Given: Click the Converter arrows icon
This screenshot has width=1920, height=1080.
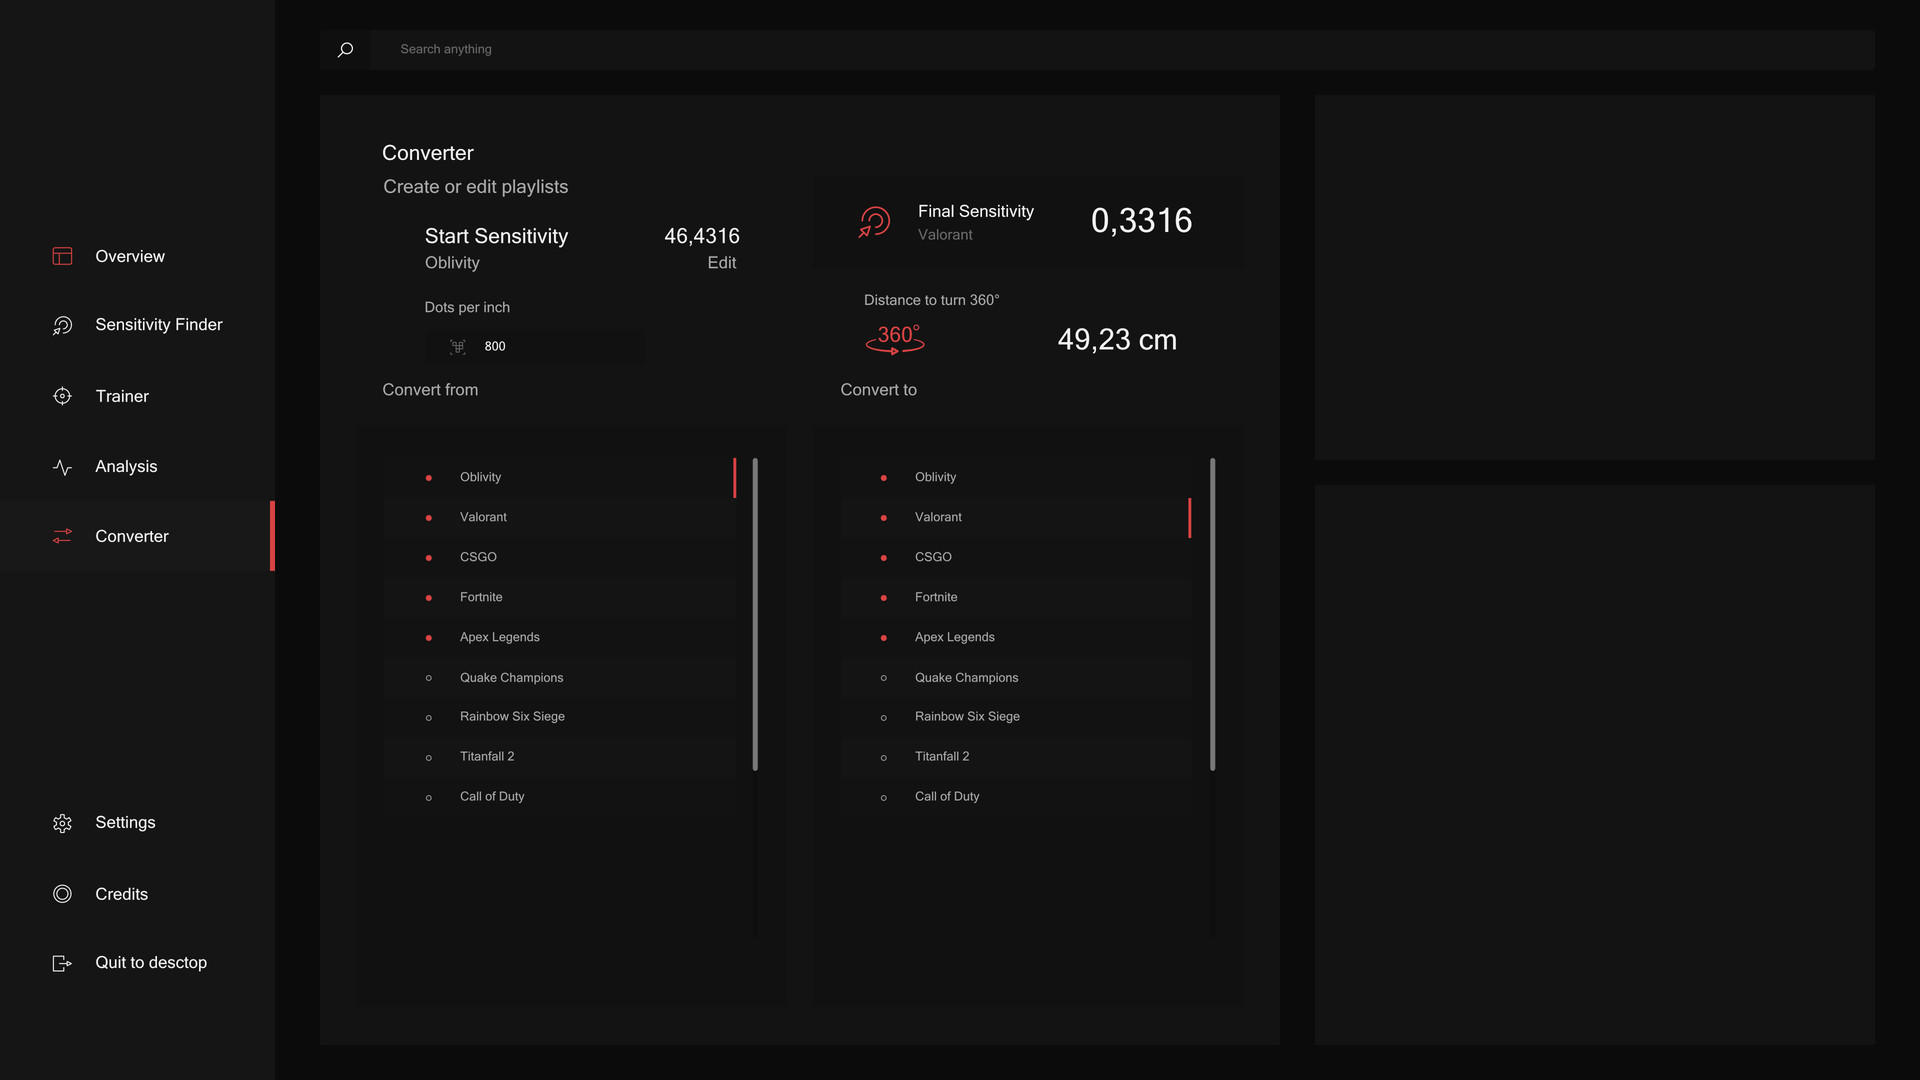Looking at the screenshot, I should point(62,536).
